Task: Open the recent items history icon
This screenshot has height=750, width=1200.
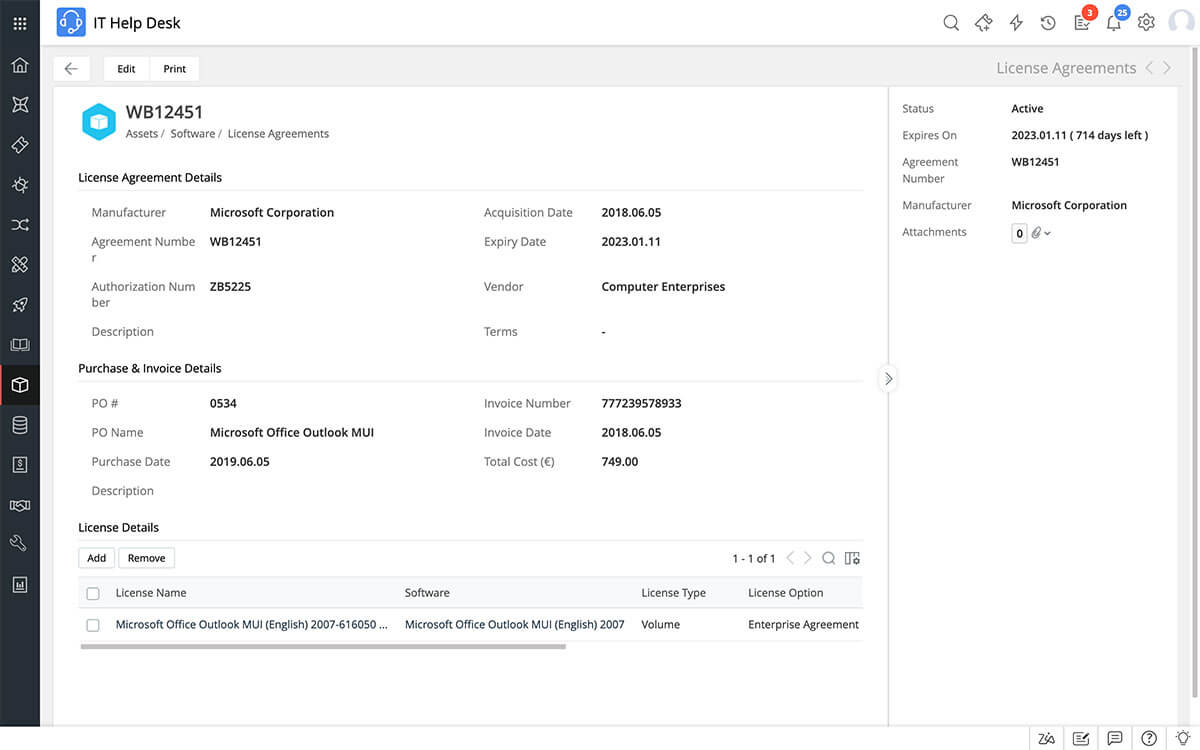Action: [1048, 22]
